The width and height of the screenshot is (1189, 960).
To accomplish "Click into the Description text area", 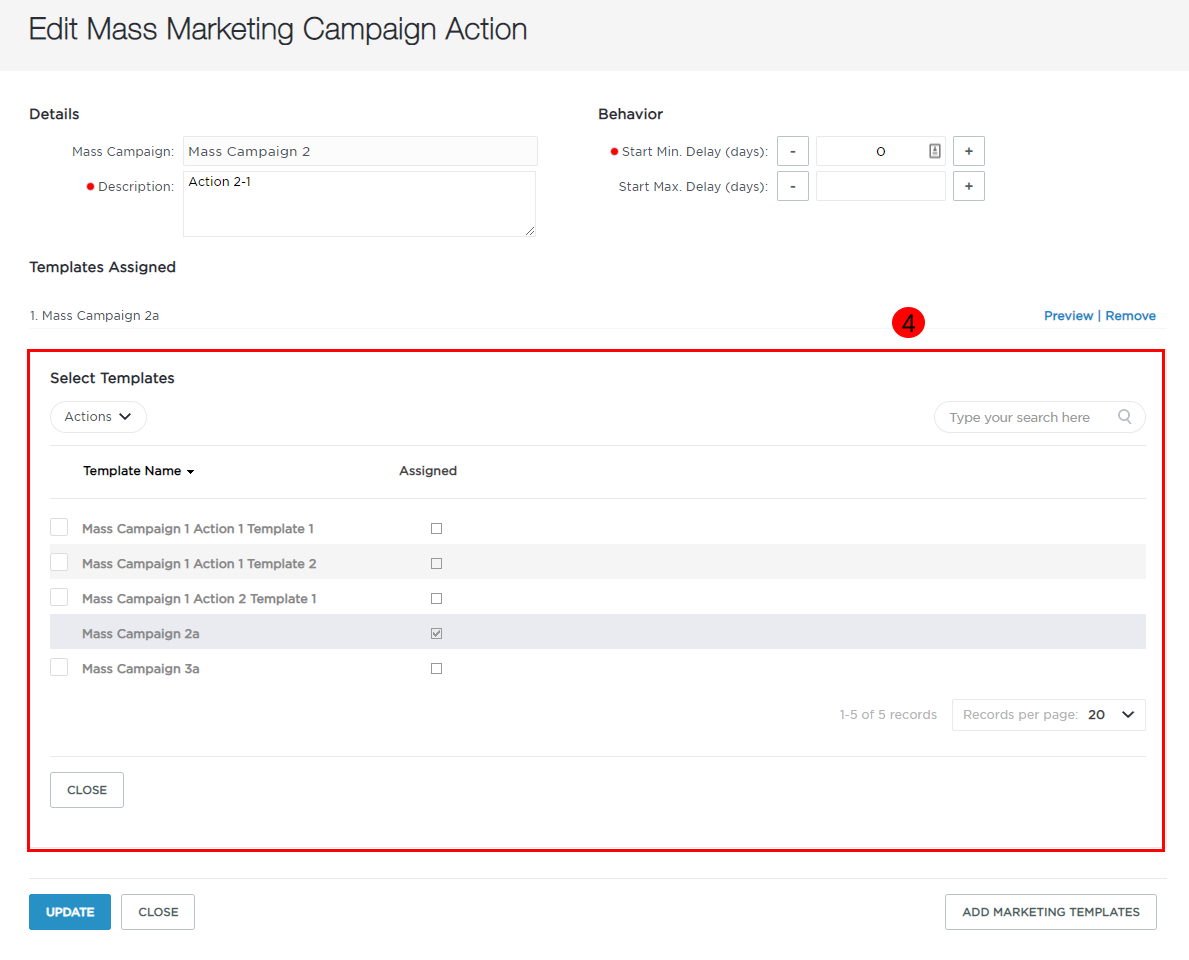I will click(x=359, y=203).
